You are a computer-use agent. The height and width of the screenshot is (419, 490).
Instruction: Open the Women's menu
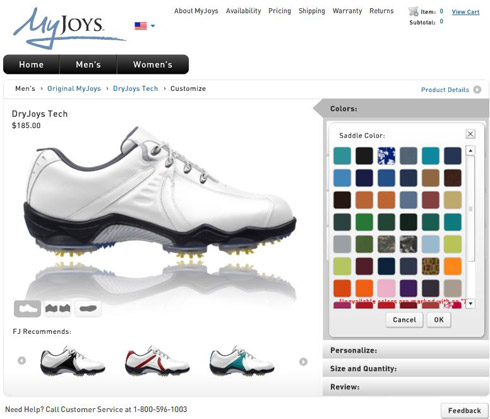click(x=153, y=64)
